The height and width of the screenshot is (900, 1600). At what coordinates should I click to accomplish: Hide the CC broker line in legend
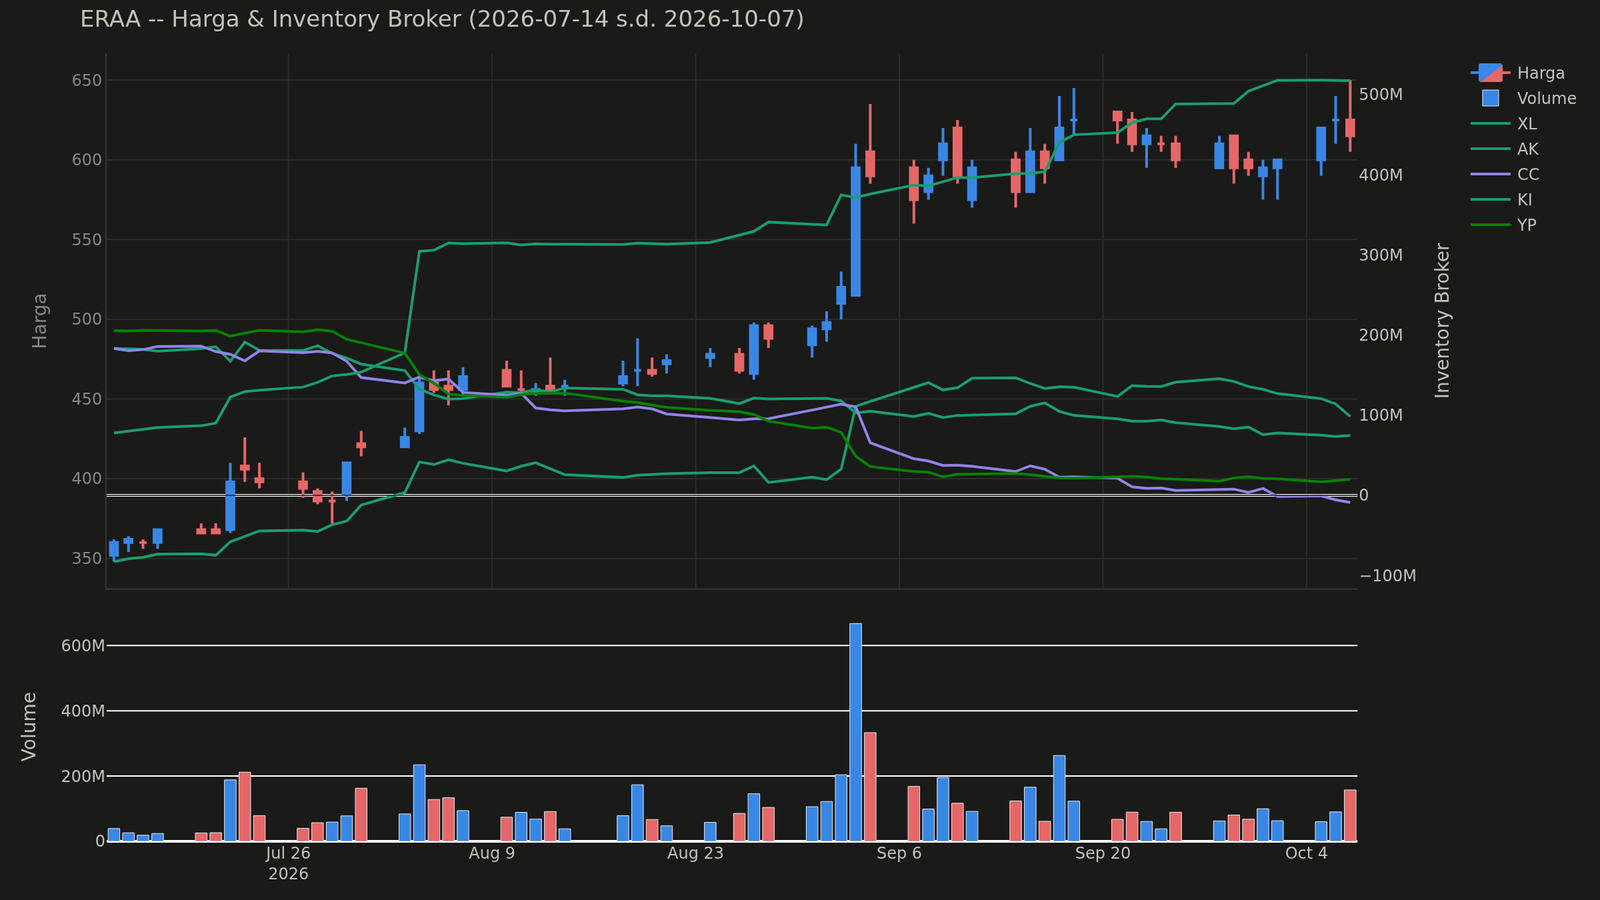[x=1504, y=174]
